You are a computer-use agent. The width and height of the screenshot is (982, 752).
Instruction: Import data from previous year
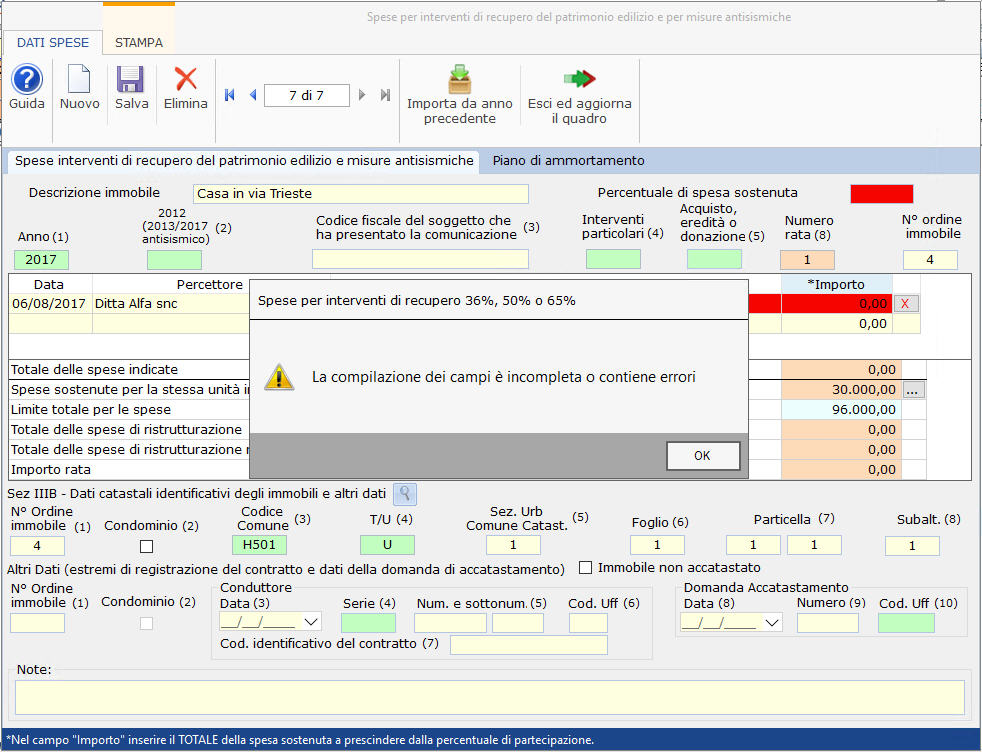(x=460, y=95)
